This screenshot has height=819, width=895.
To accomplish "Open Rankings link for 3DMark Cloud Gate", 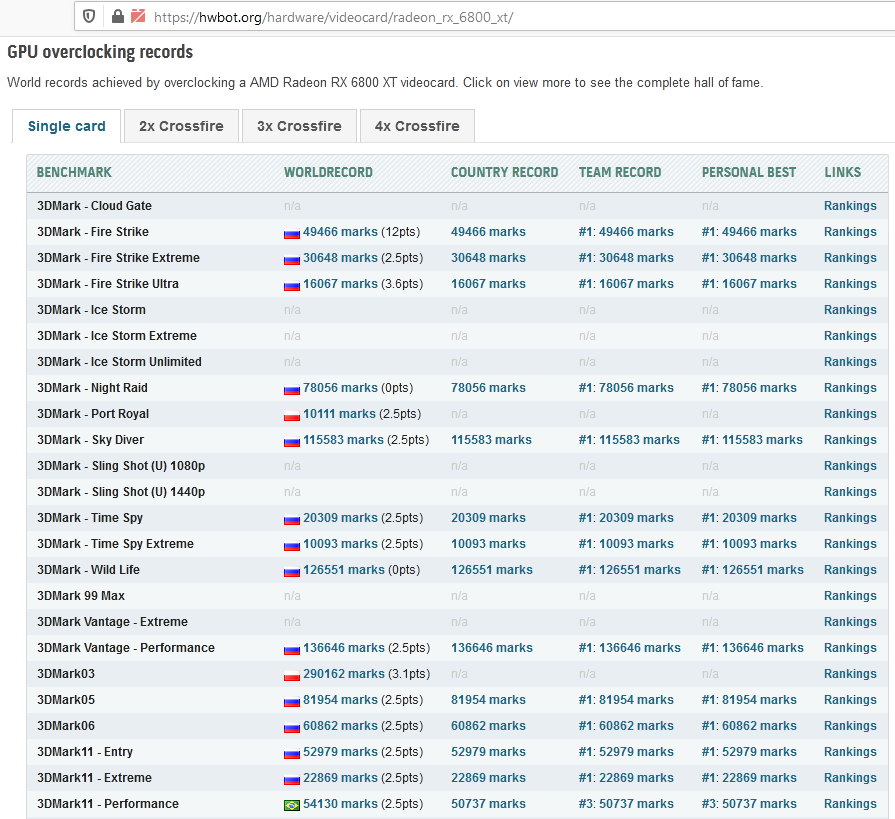I will 850,206.
